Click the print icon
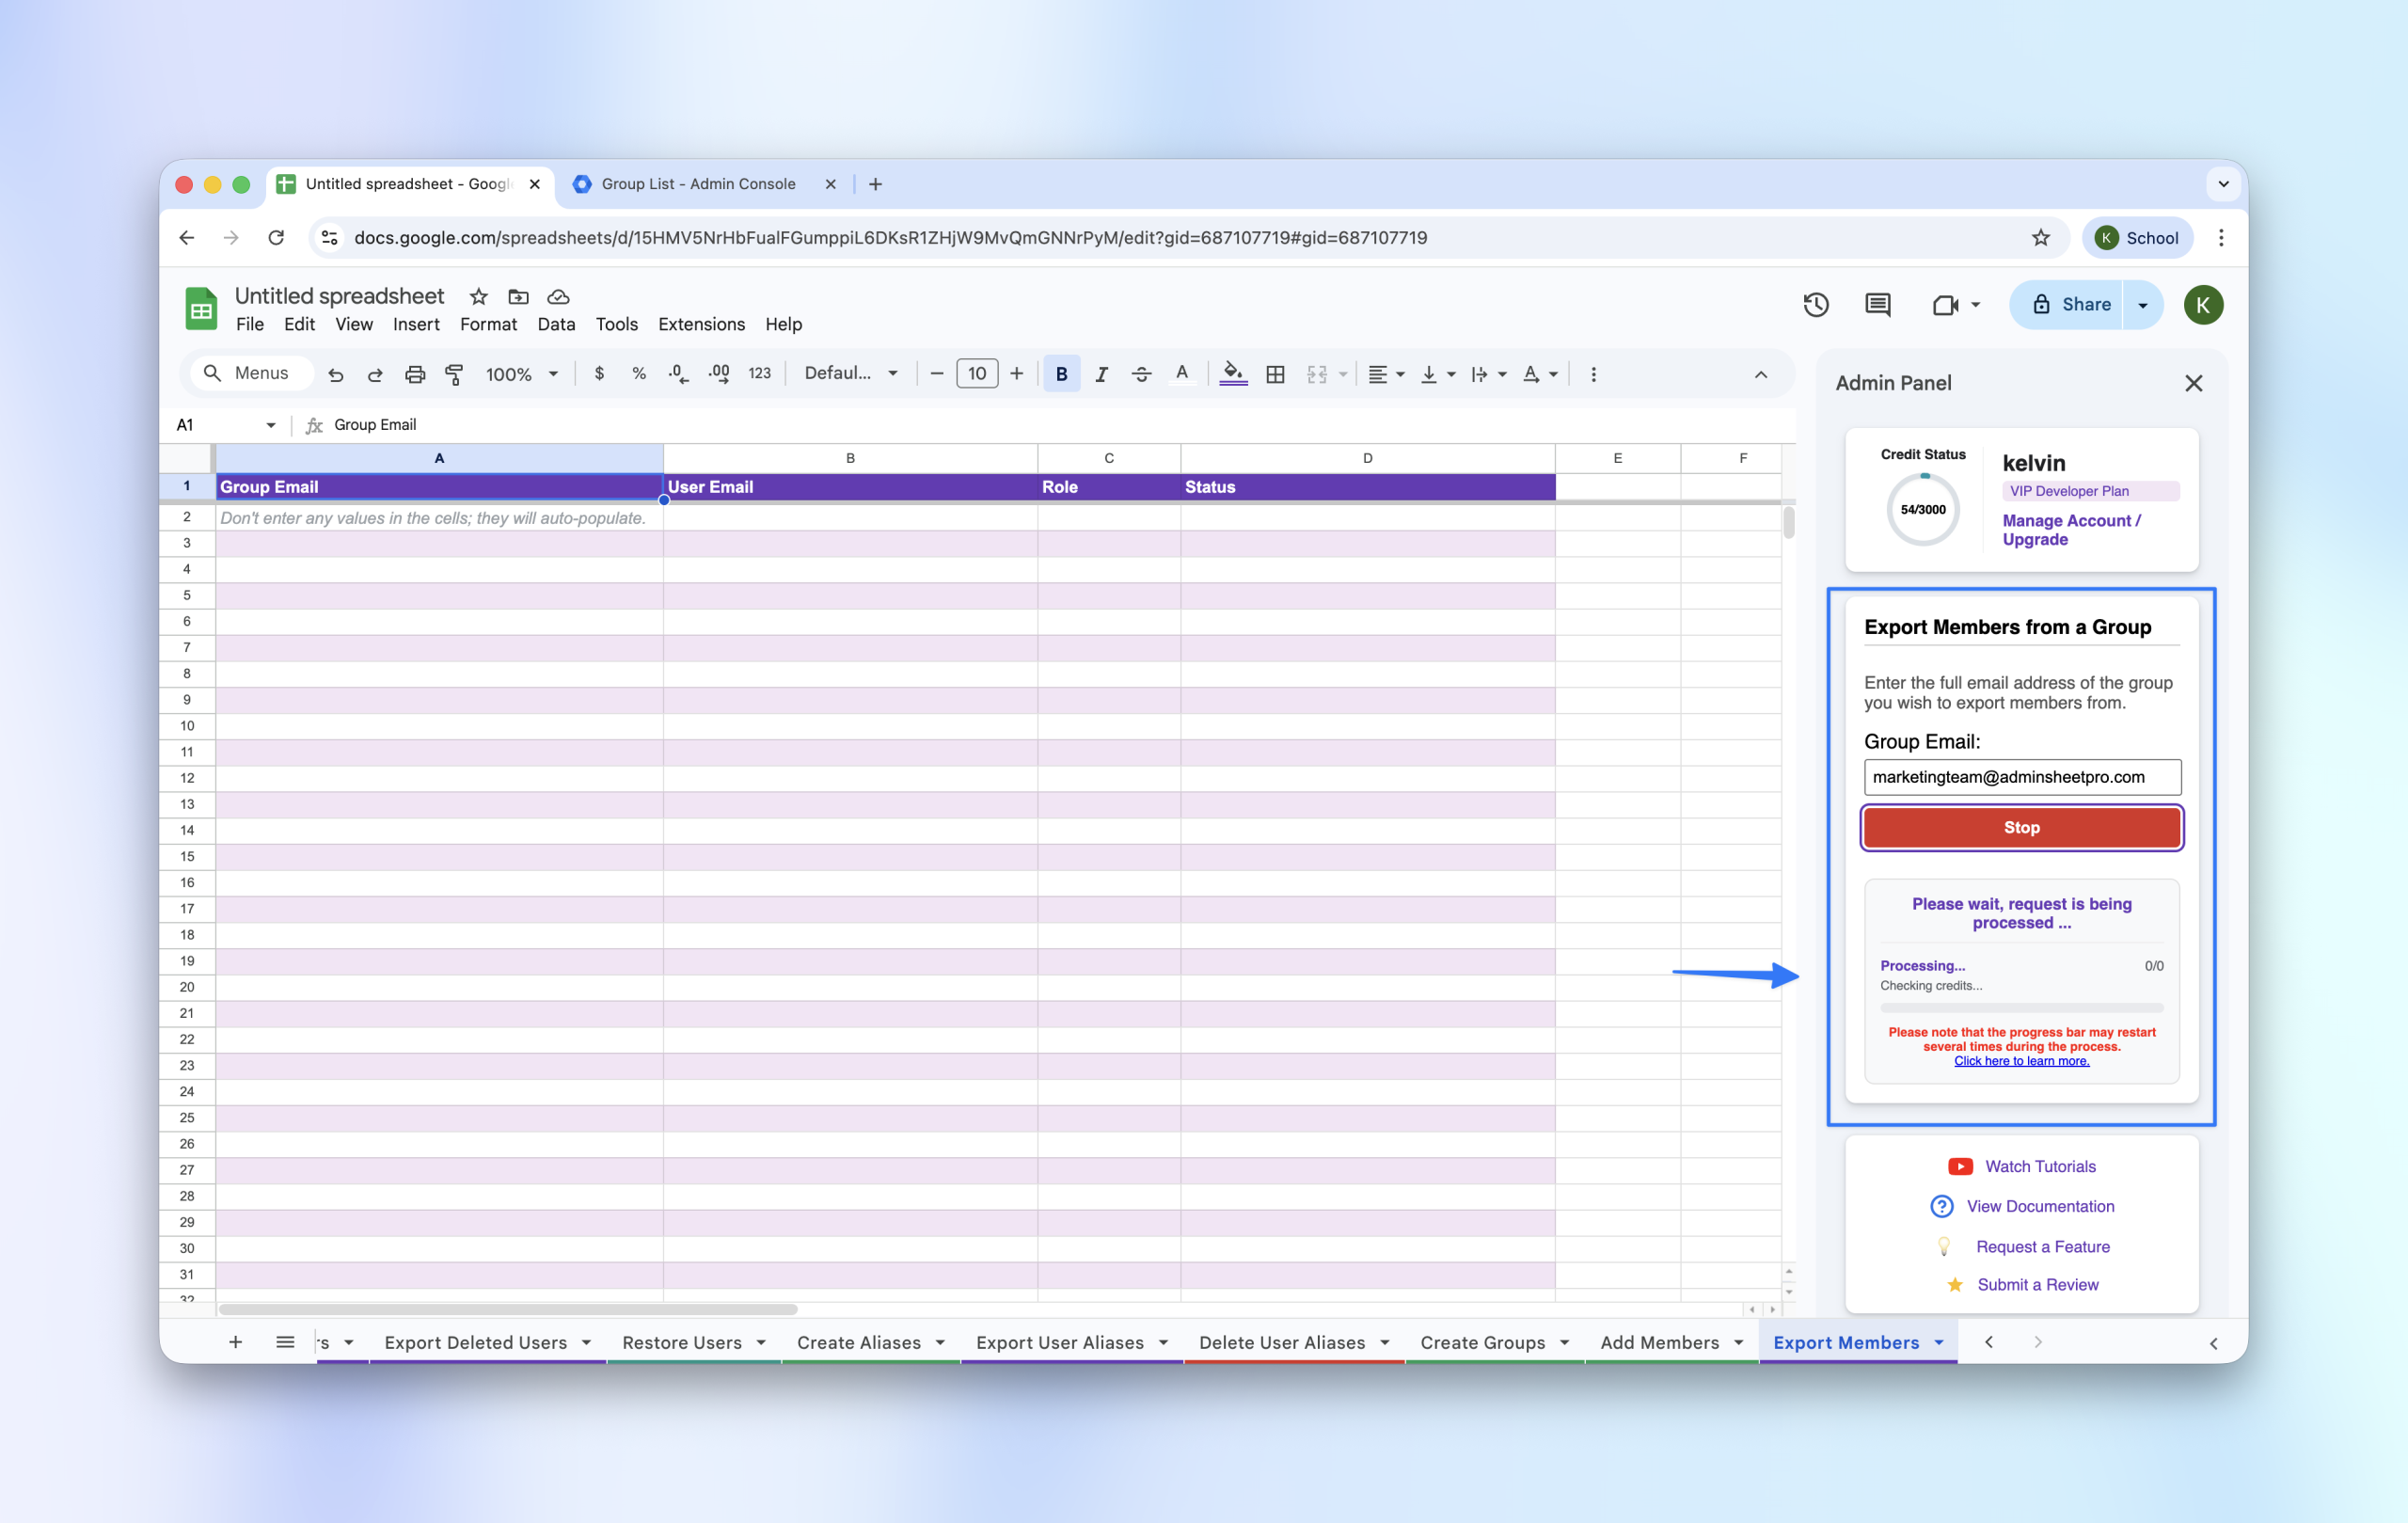2408x1523 pixels. tap(415, 374)
